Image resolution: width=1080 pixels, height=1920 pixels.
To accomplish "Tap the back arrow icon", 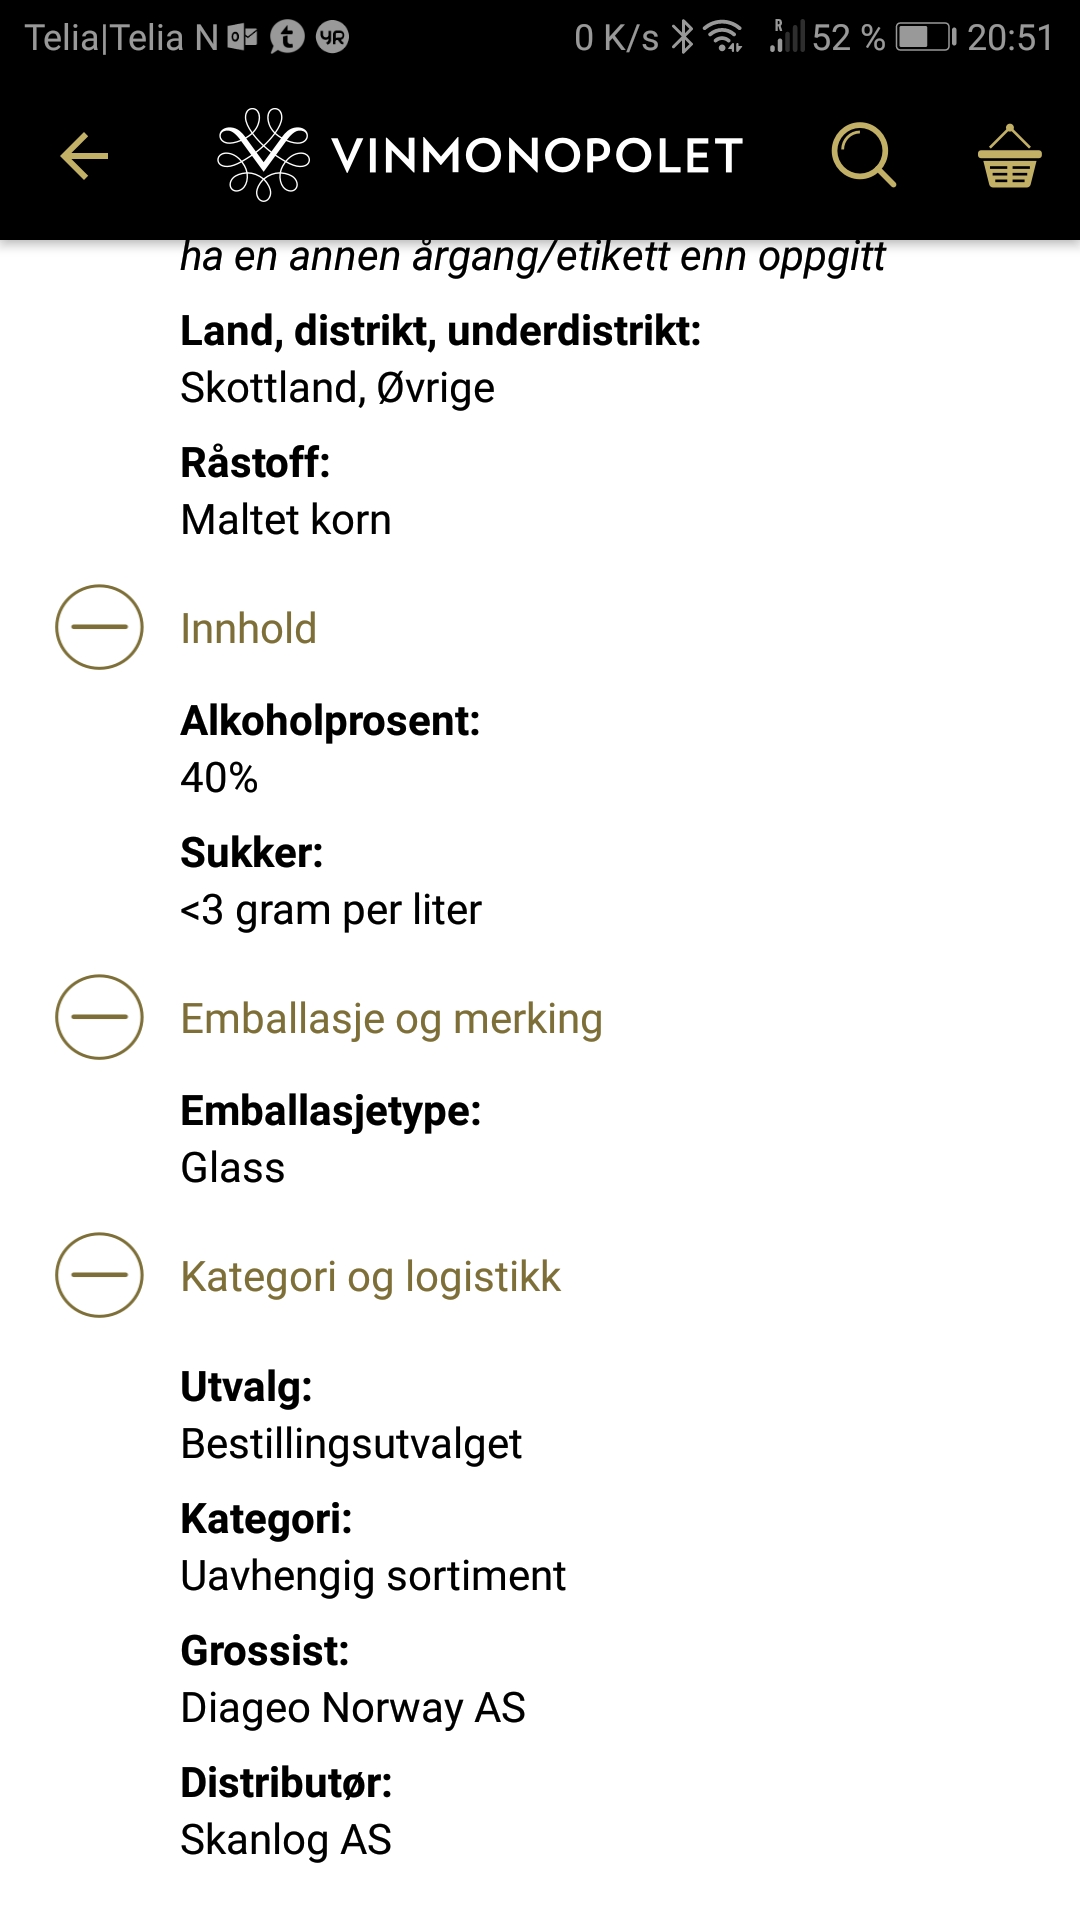I will (x=84, y=156).
